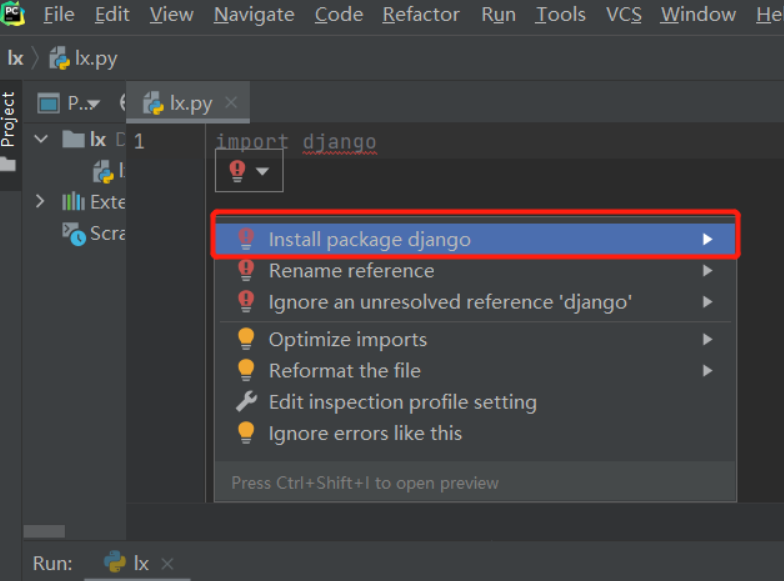This screenshot has height=581, width=784.
Task: Click the PyCharm logo icon
Action: pyautogui.click(x=12, y=14)
